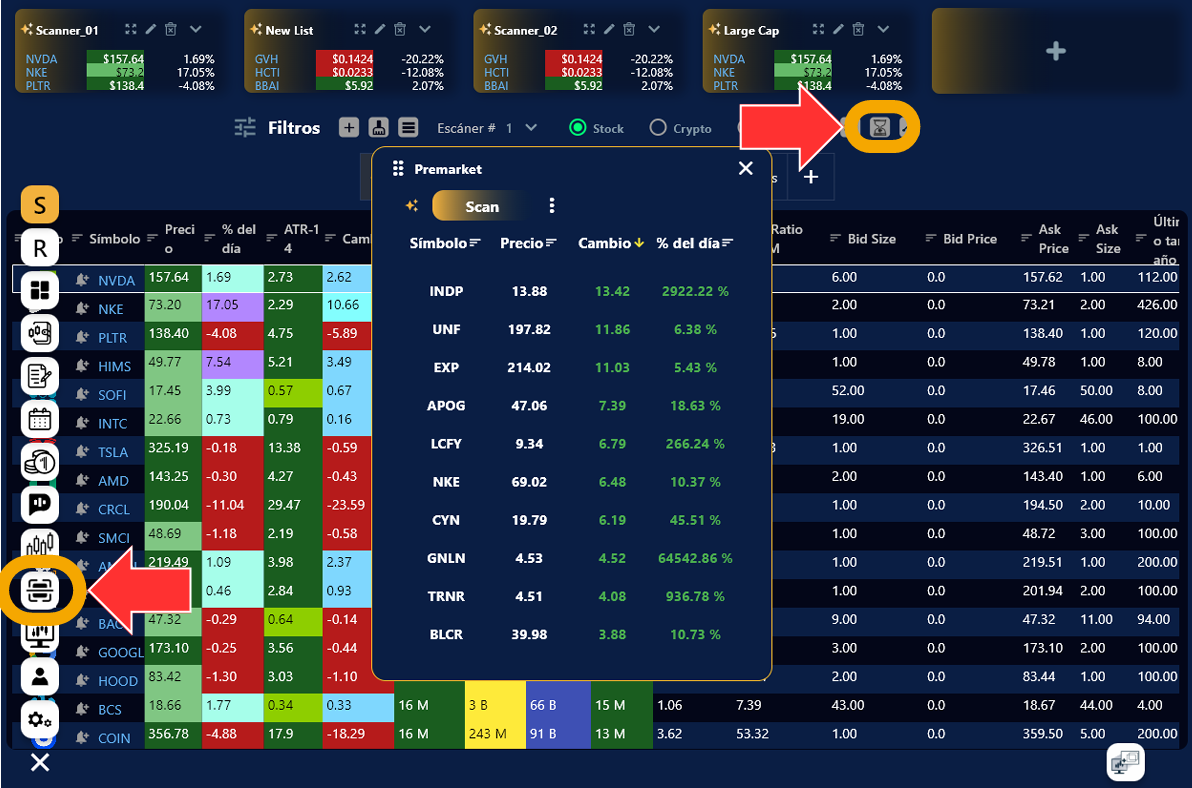Open the scanner icon in the left sidebar
The image size is (1192, 788).
(41, 591)
